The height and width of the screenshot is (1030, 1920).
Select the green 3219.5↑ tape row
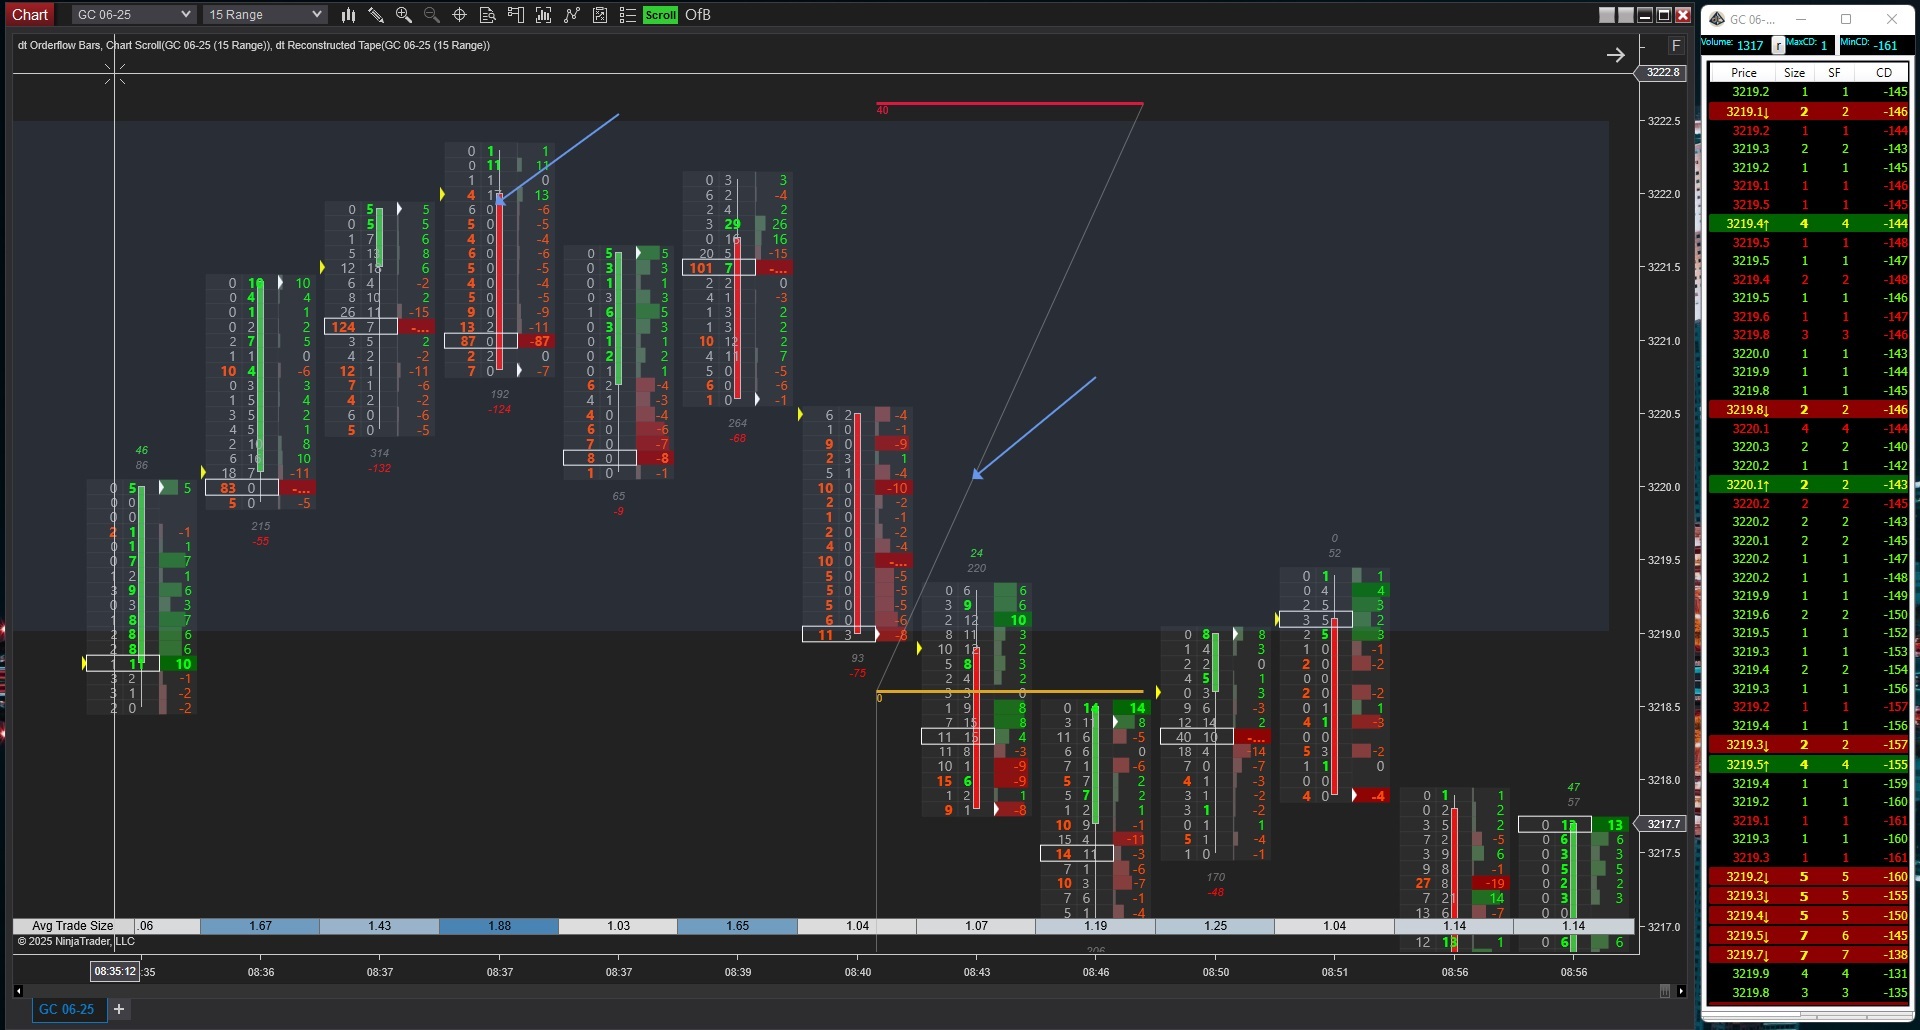pyautogui.click(x=1809, y=764)
